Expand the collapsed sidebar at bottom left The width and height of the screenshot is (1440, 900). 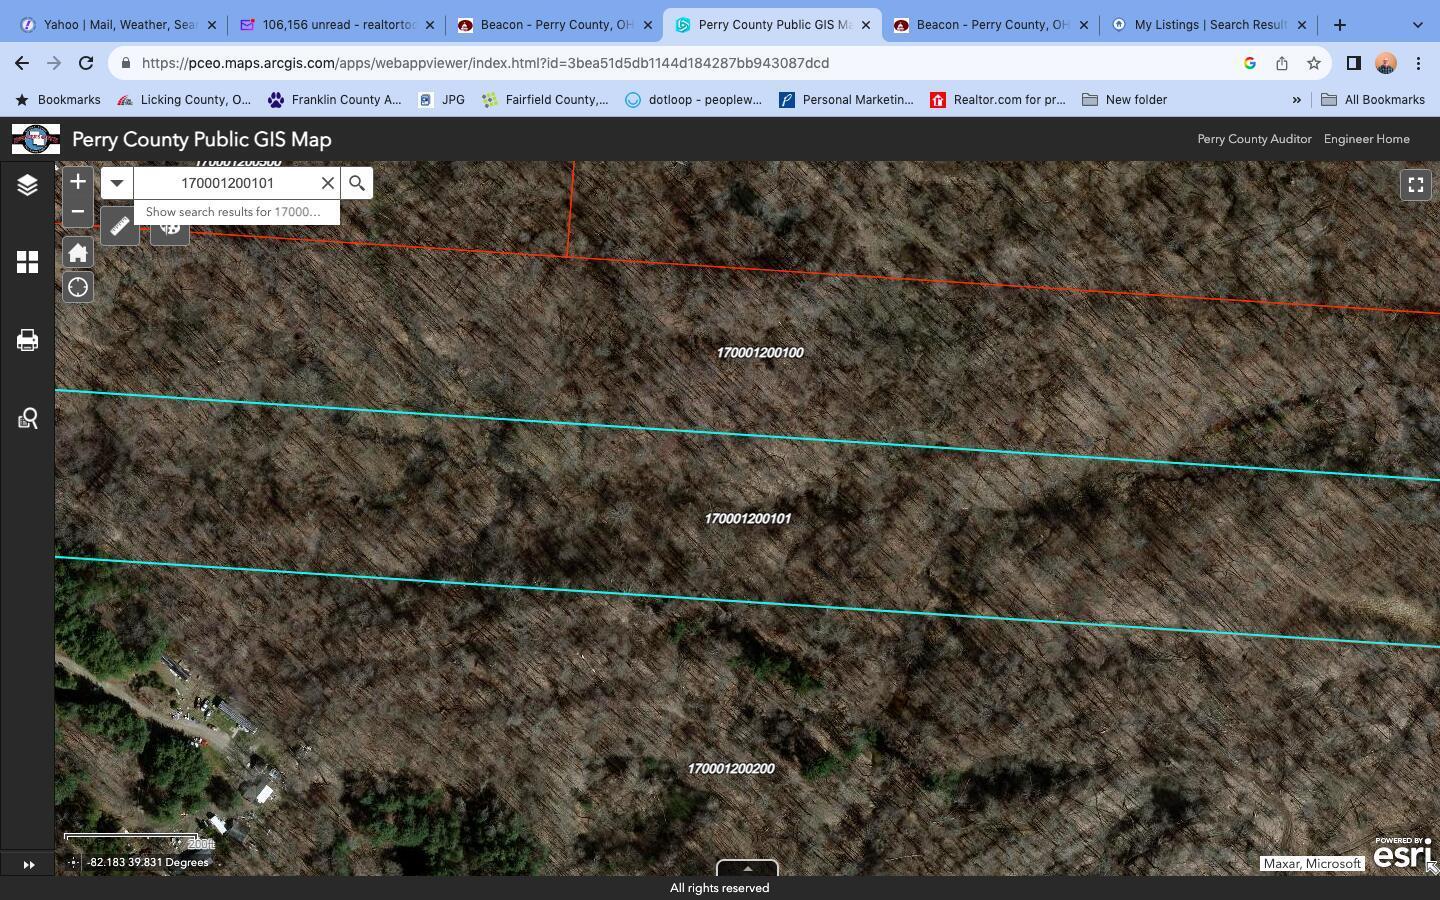(x=28, y=865)
